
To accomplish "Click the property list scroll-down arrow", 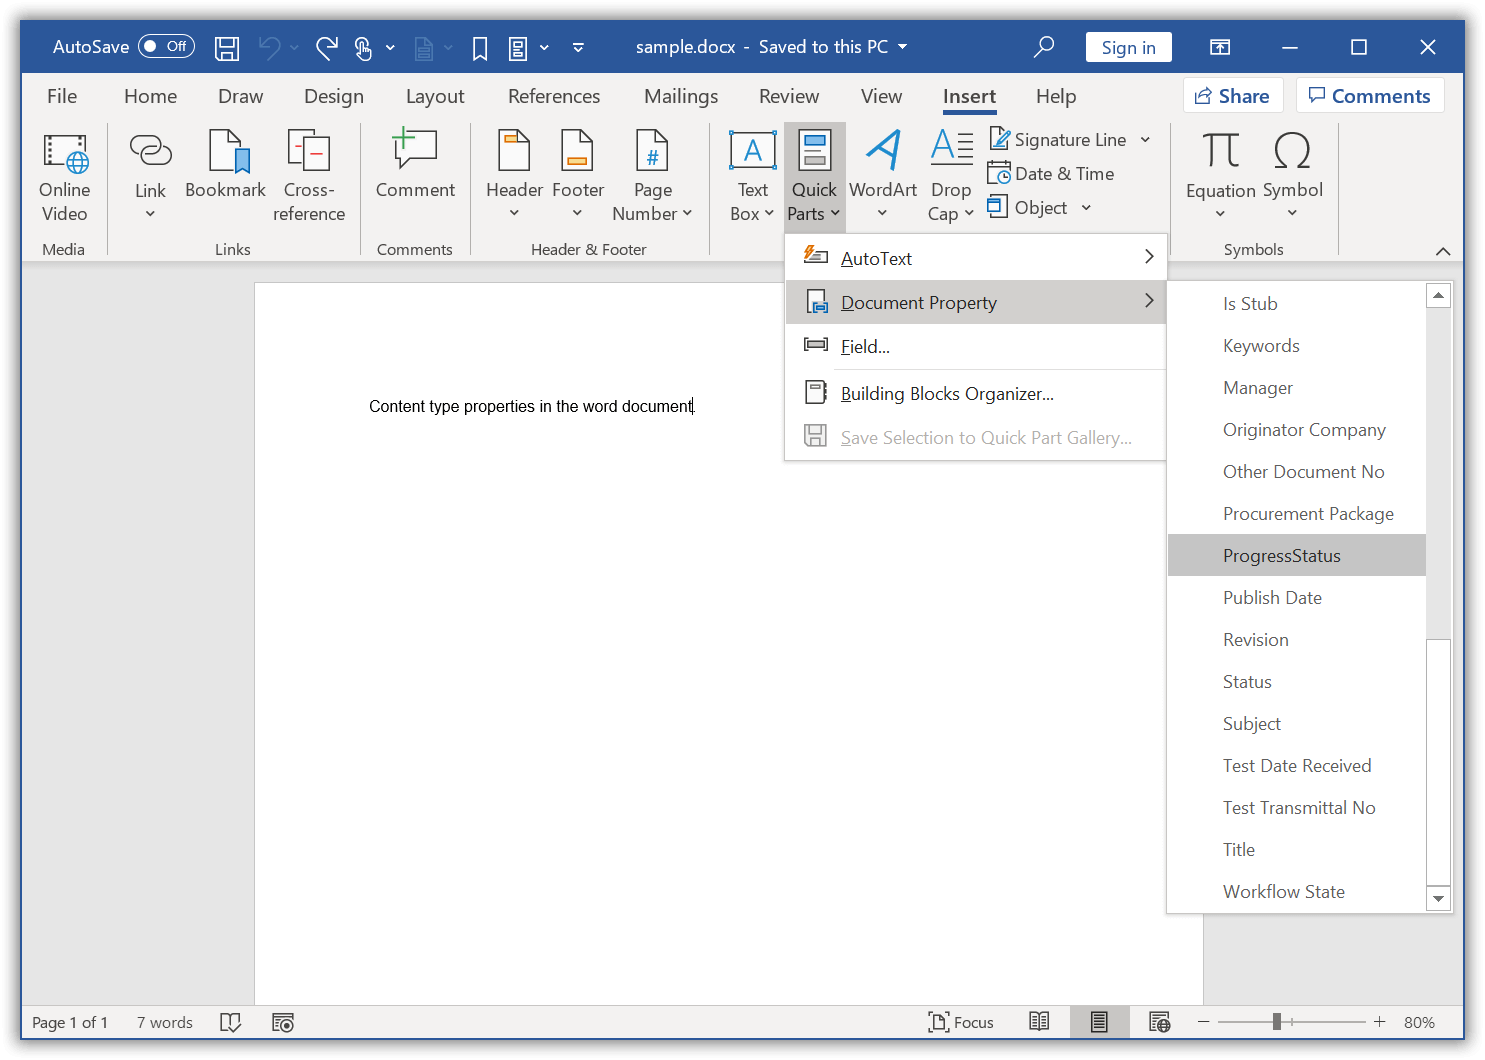I will [1438, 898].
